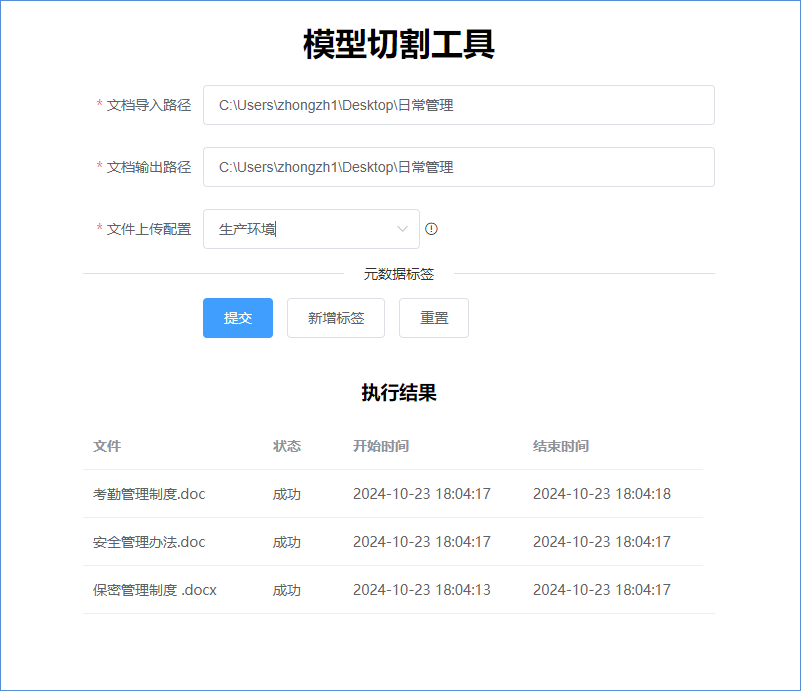Click 成功 status in the 考勤管理制度.doc row
The height and width of the screenshot is (691, 802).
[x=287, y=494]
